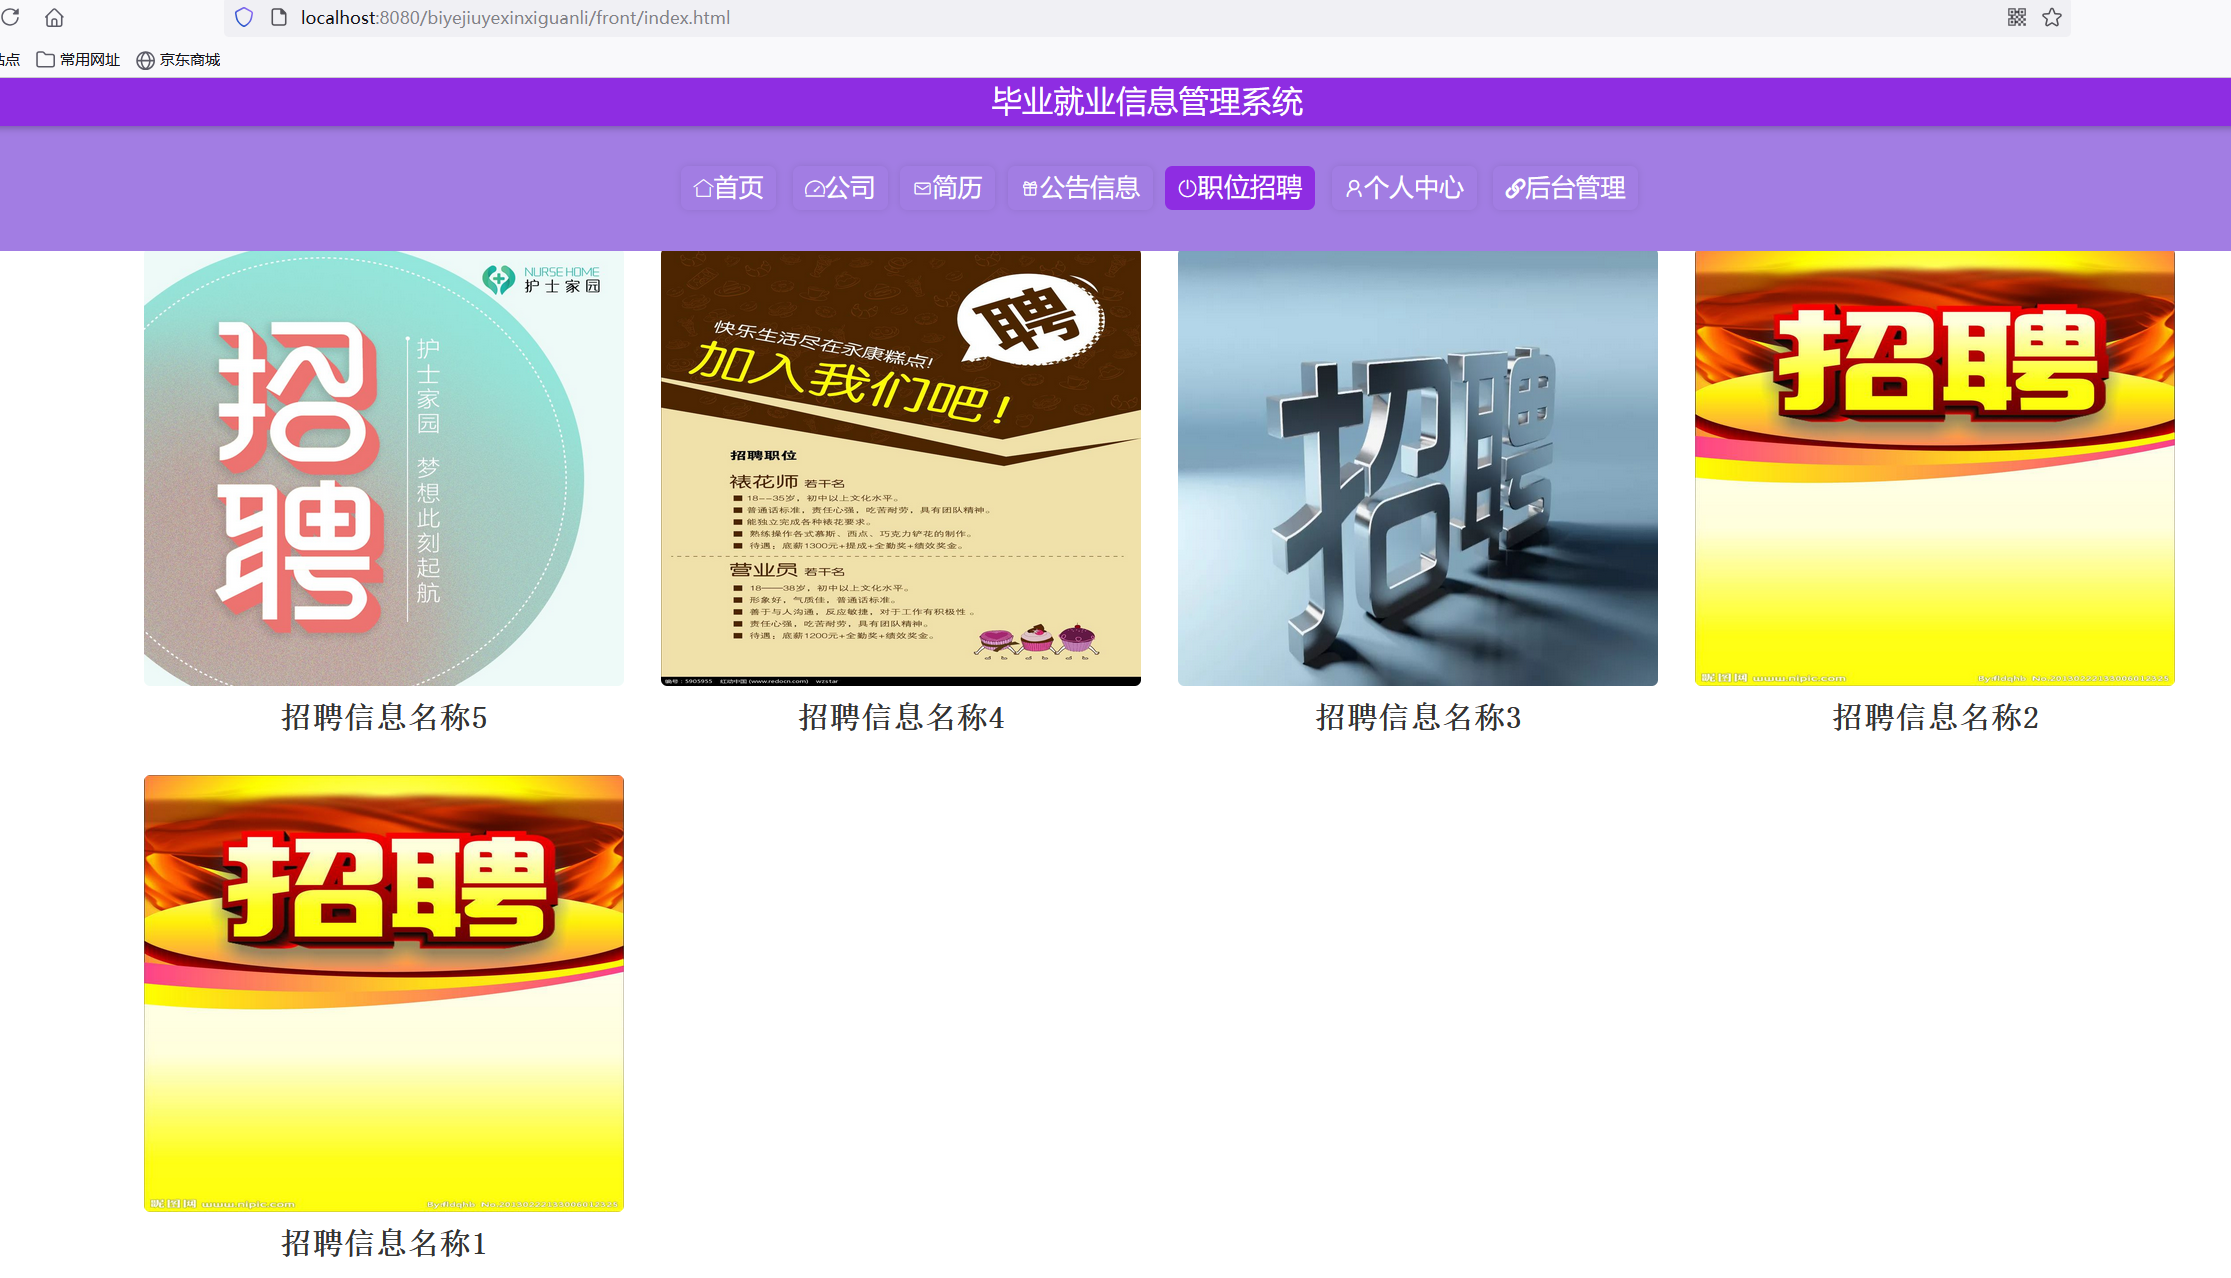
Task: Open the 京东商城 bookmark
Action: [x=178, y=59]
